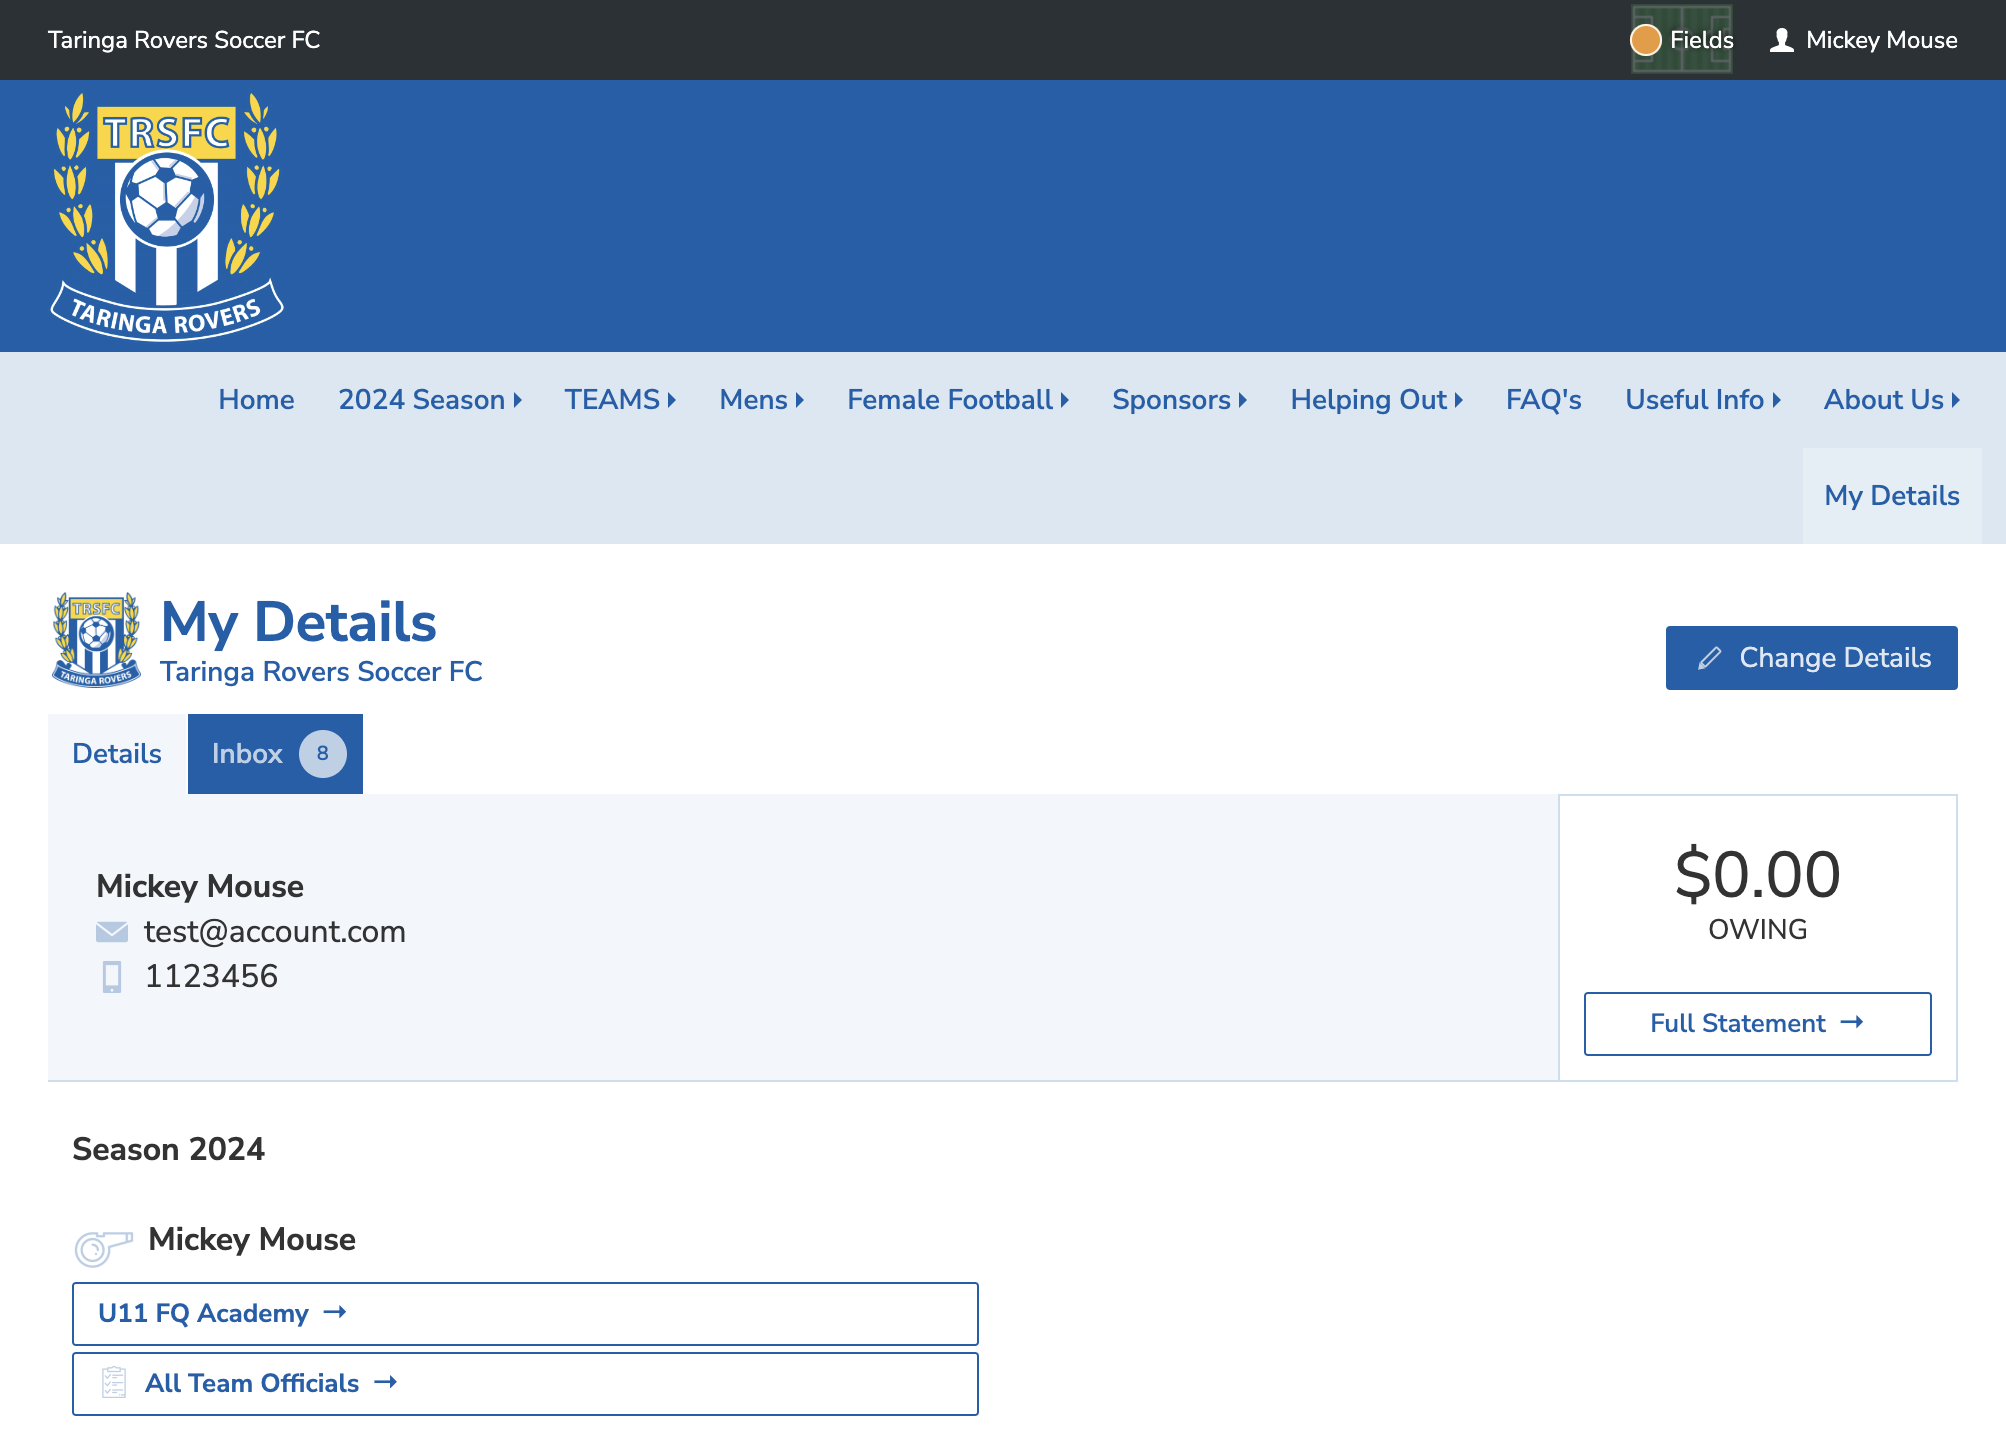The width and height of the screenshot is (2006, 1430).
Task: Click the small club crest beside My Details
Action: click(96, 640)
